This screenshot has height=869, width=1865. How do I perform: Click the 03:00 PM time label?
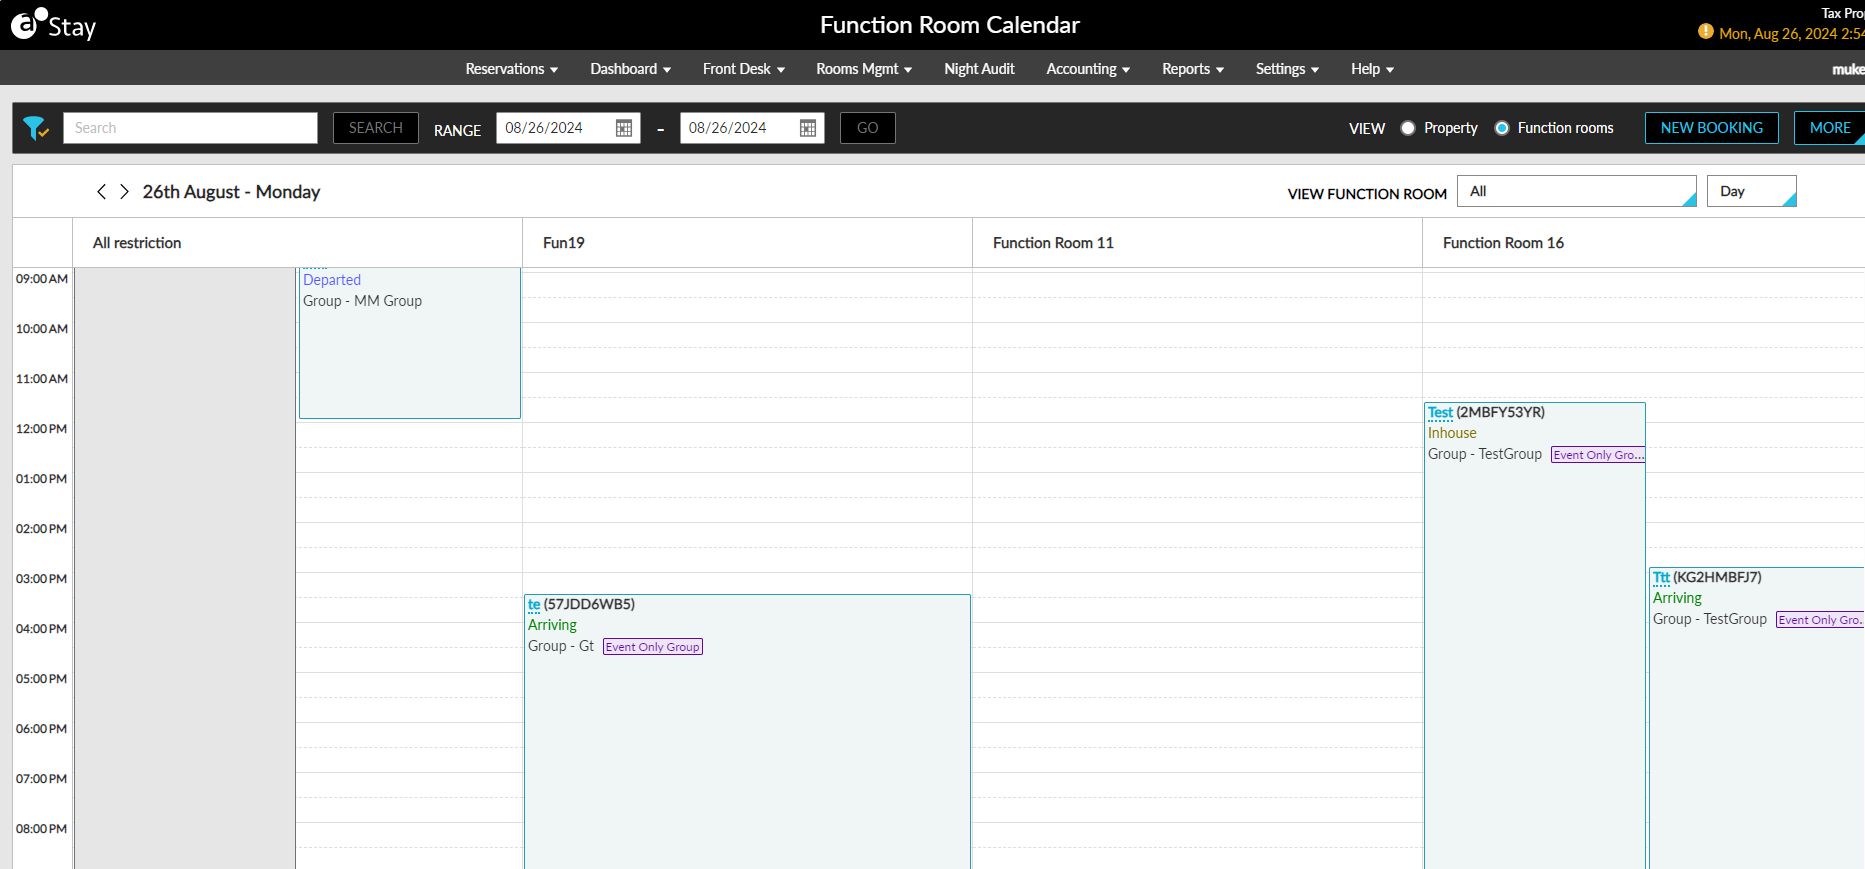pos(42,579)
